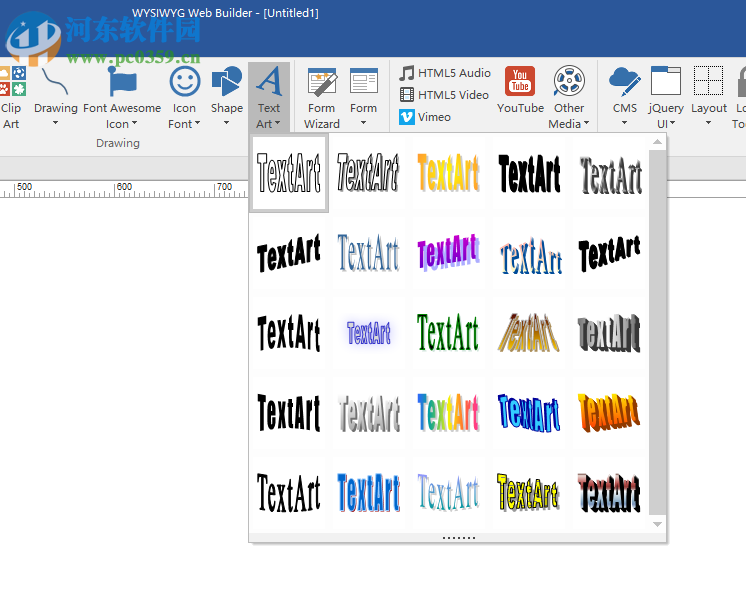This screenshot has height=589, width=746.
Task: Click the jQuery UI icon
Action: [666, 81]
